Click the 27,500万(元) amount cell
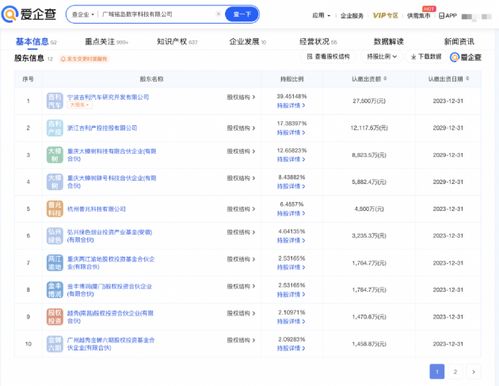Viewport: 499px width, 386px height. (x=369, y=101)
